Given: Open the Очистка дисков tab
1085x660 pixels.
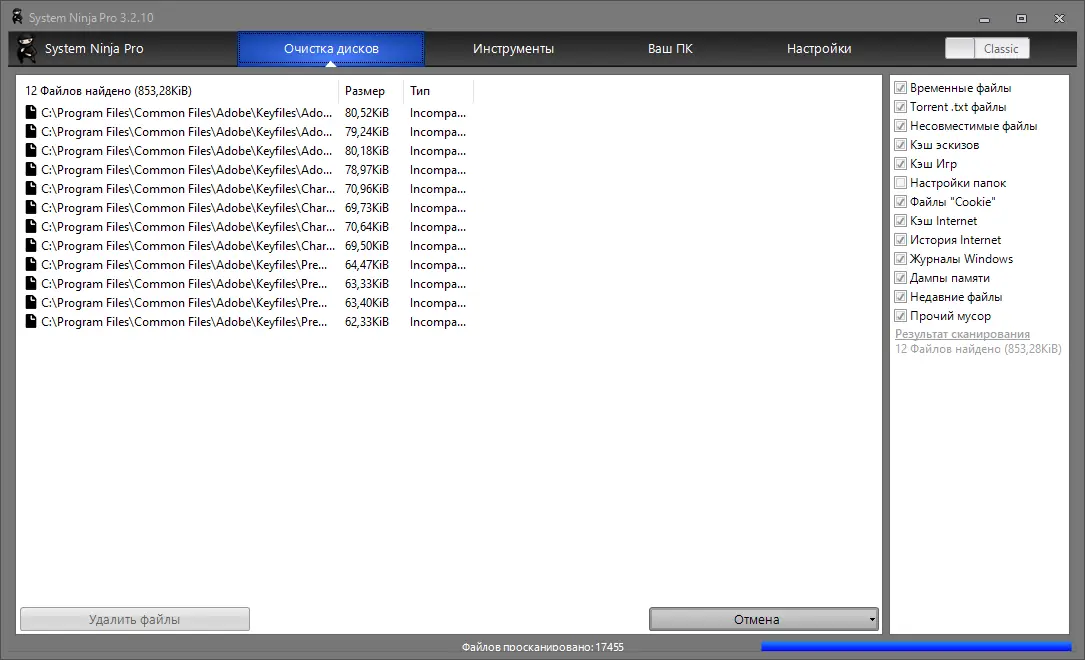Looking at the screenshot, I should (331, 48).
